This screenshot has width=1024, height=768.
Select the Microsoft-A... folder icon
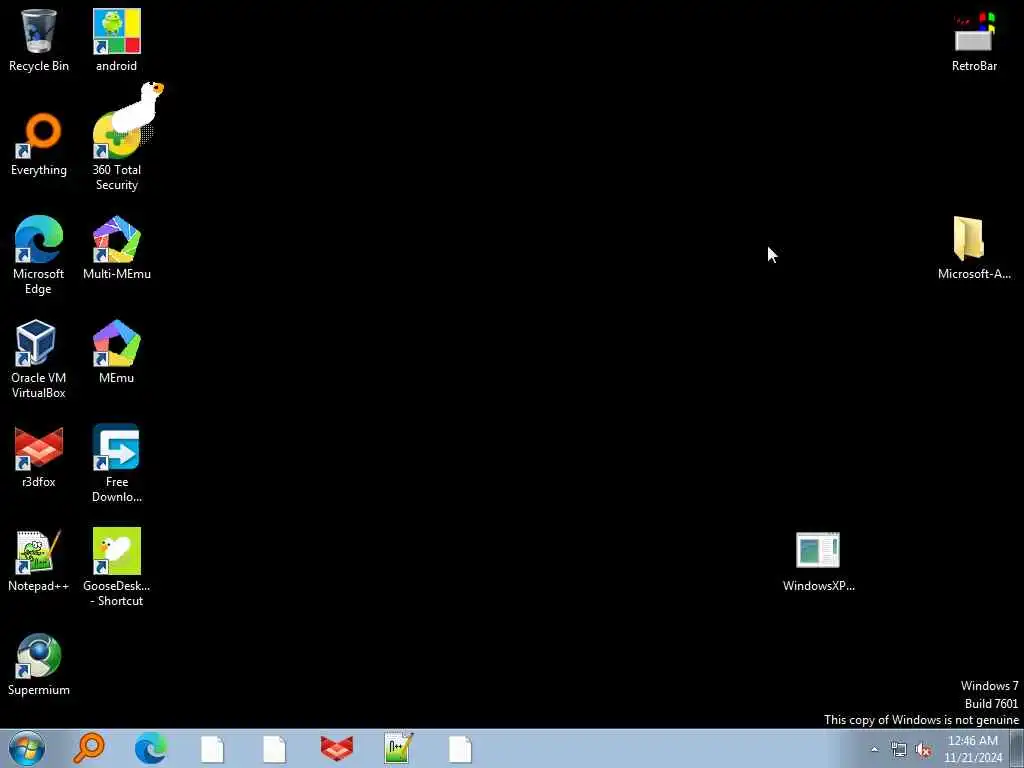[x=974, y=248]
